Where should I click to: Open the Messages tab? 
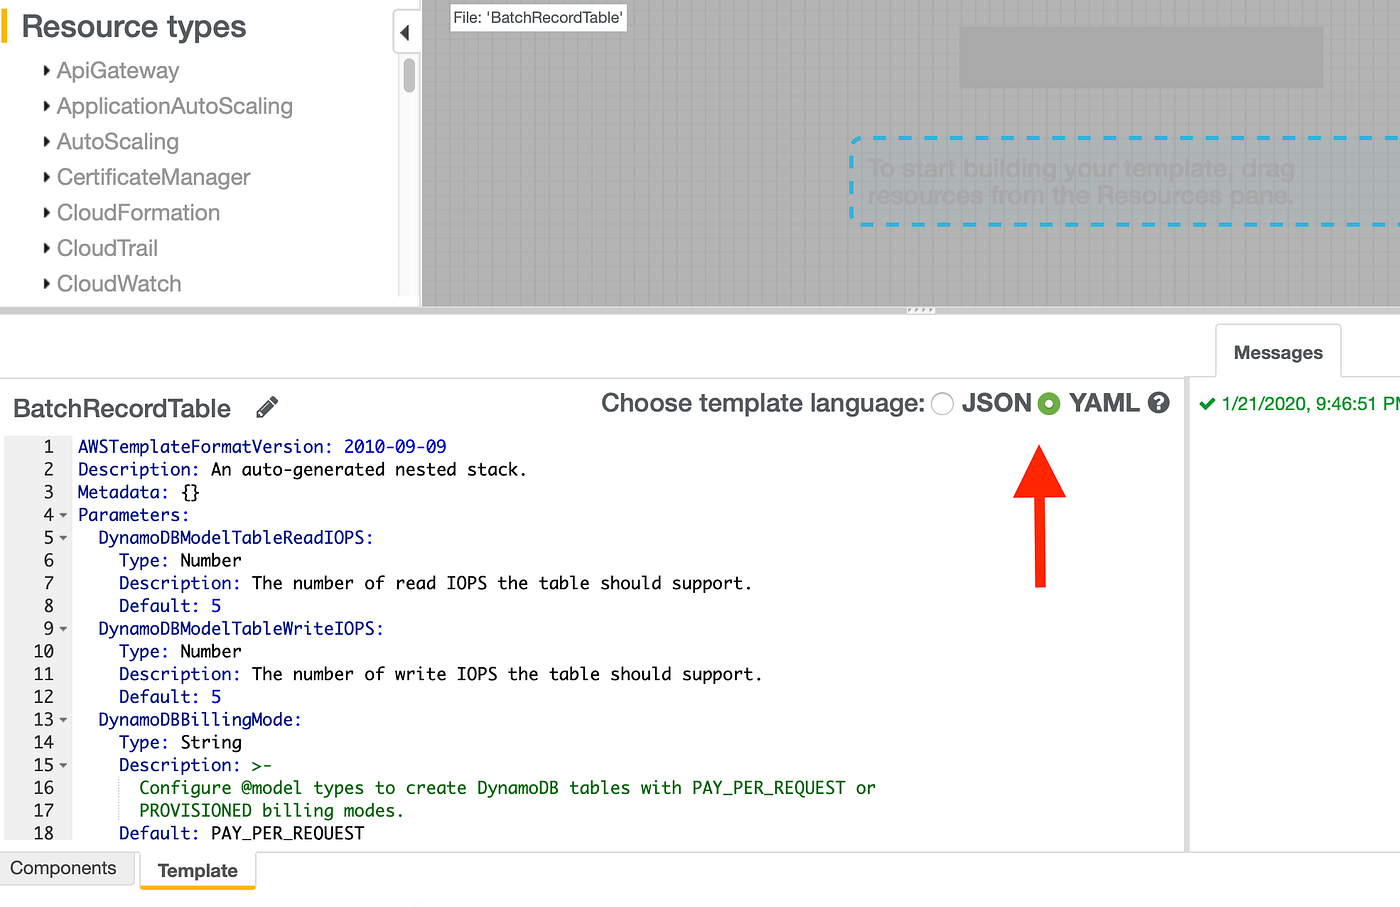tap(1278, 351)
